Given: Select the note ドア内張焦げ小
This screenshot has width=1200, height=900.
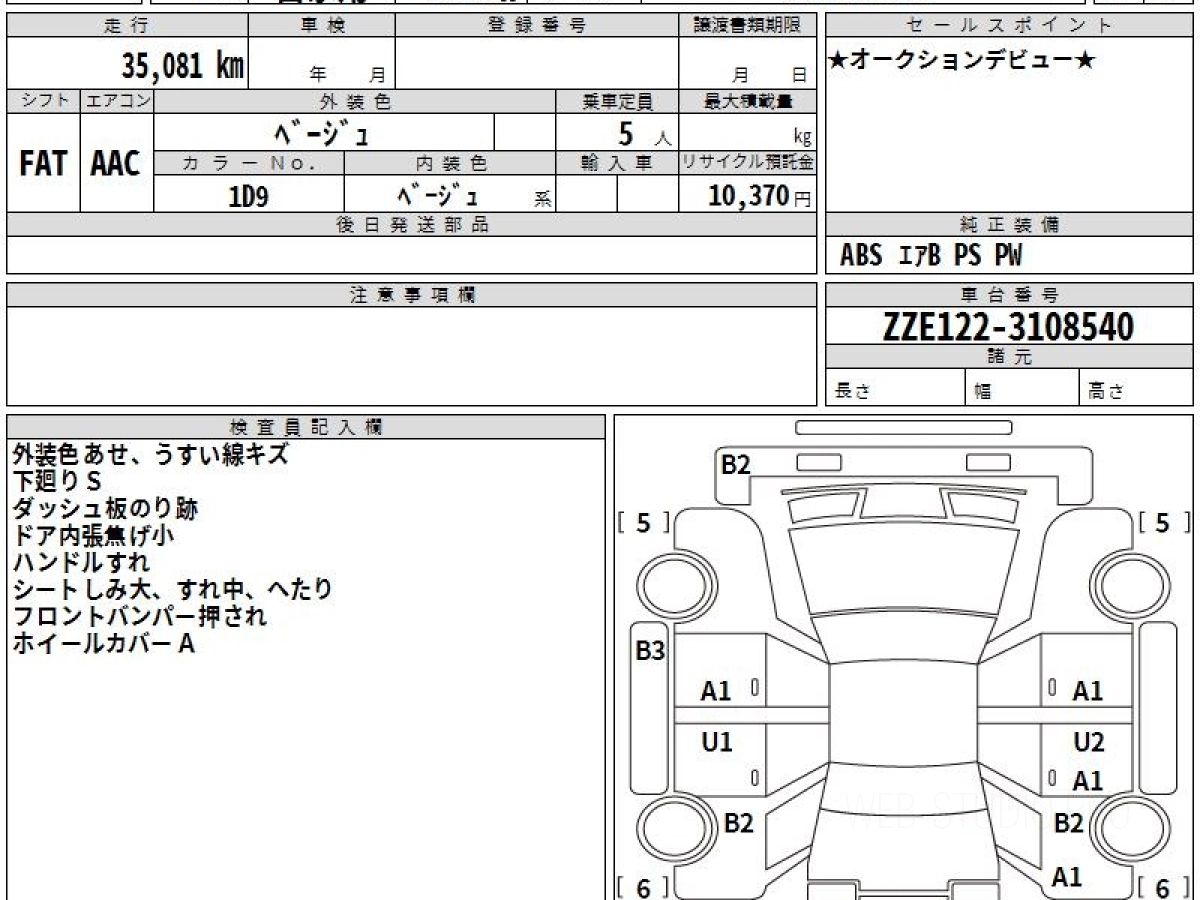Looking at the screenshot, I should pos(93,536).
